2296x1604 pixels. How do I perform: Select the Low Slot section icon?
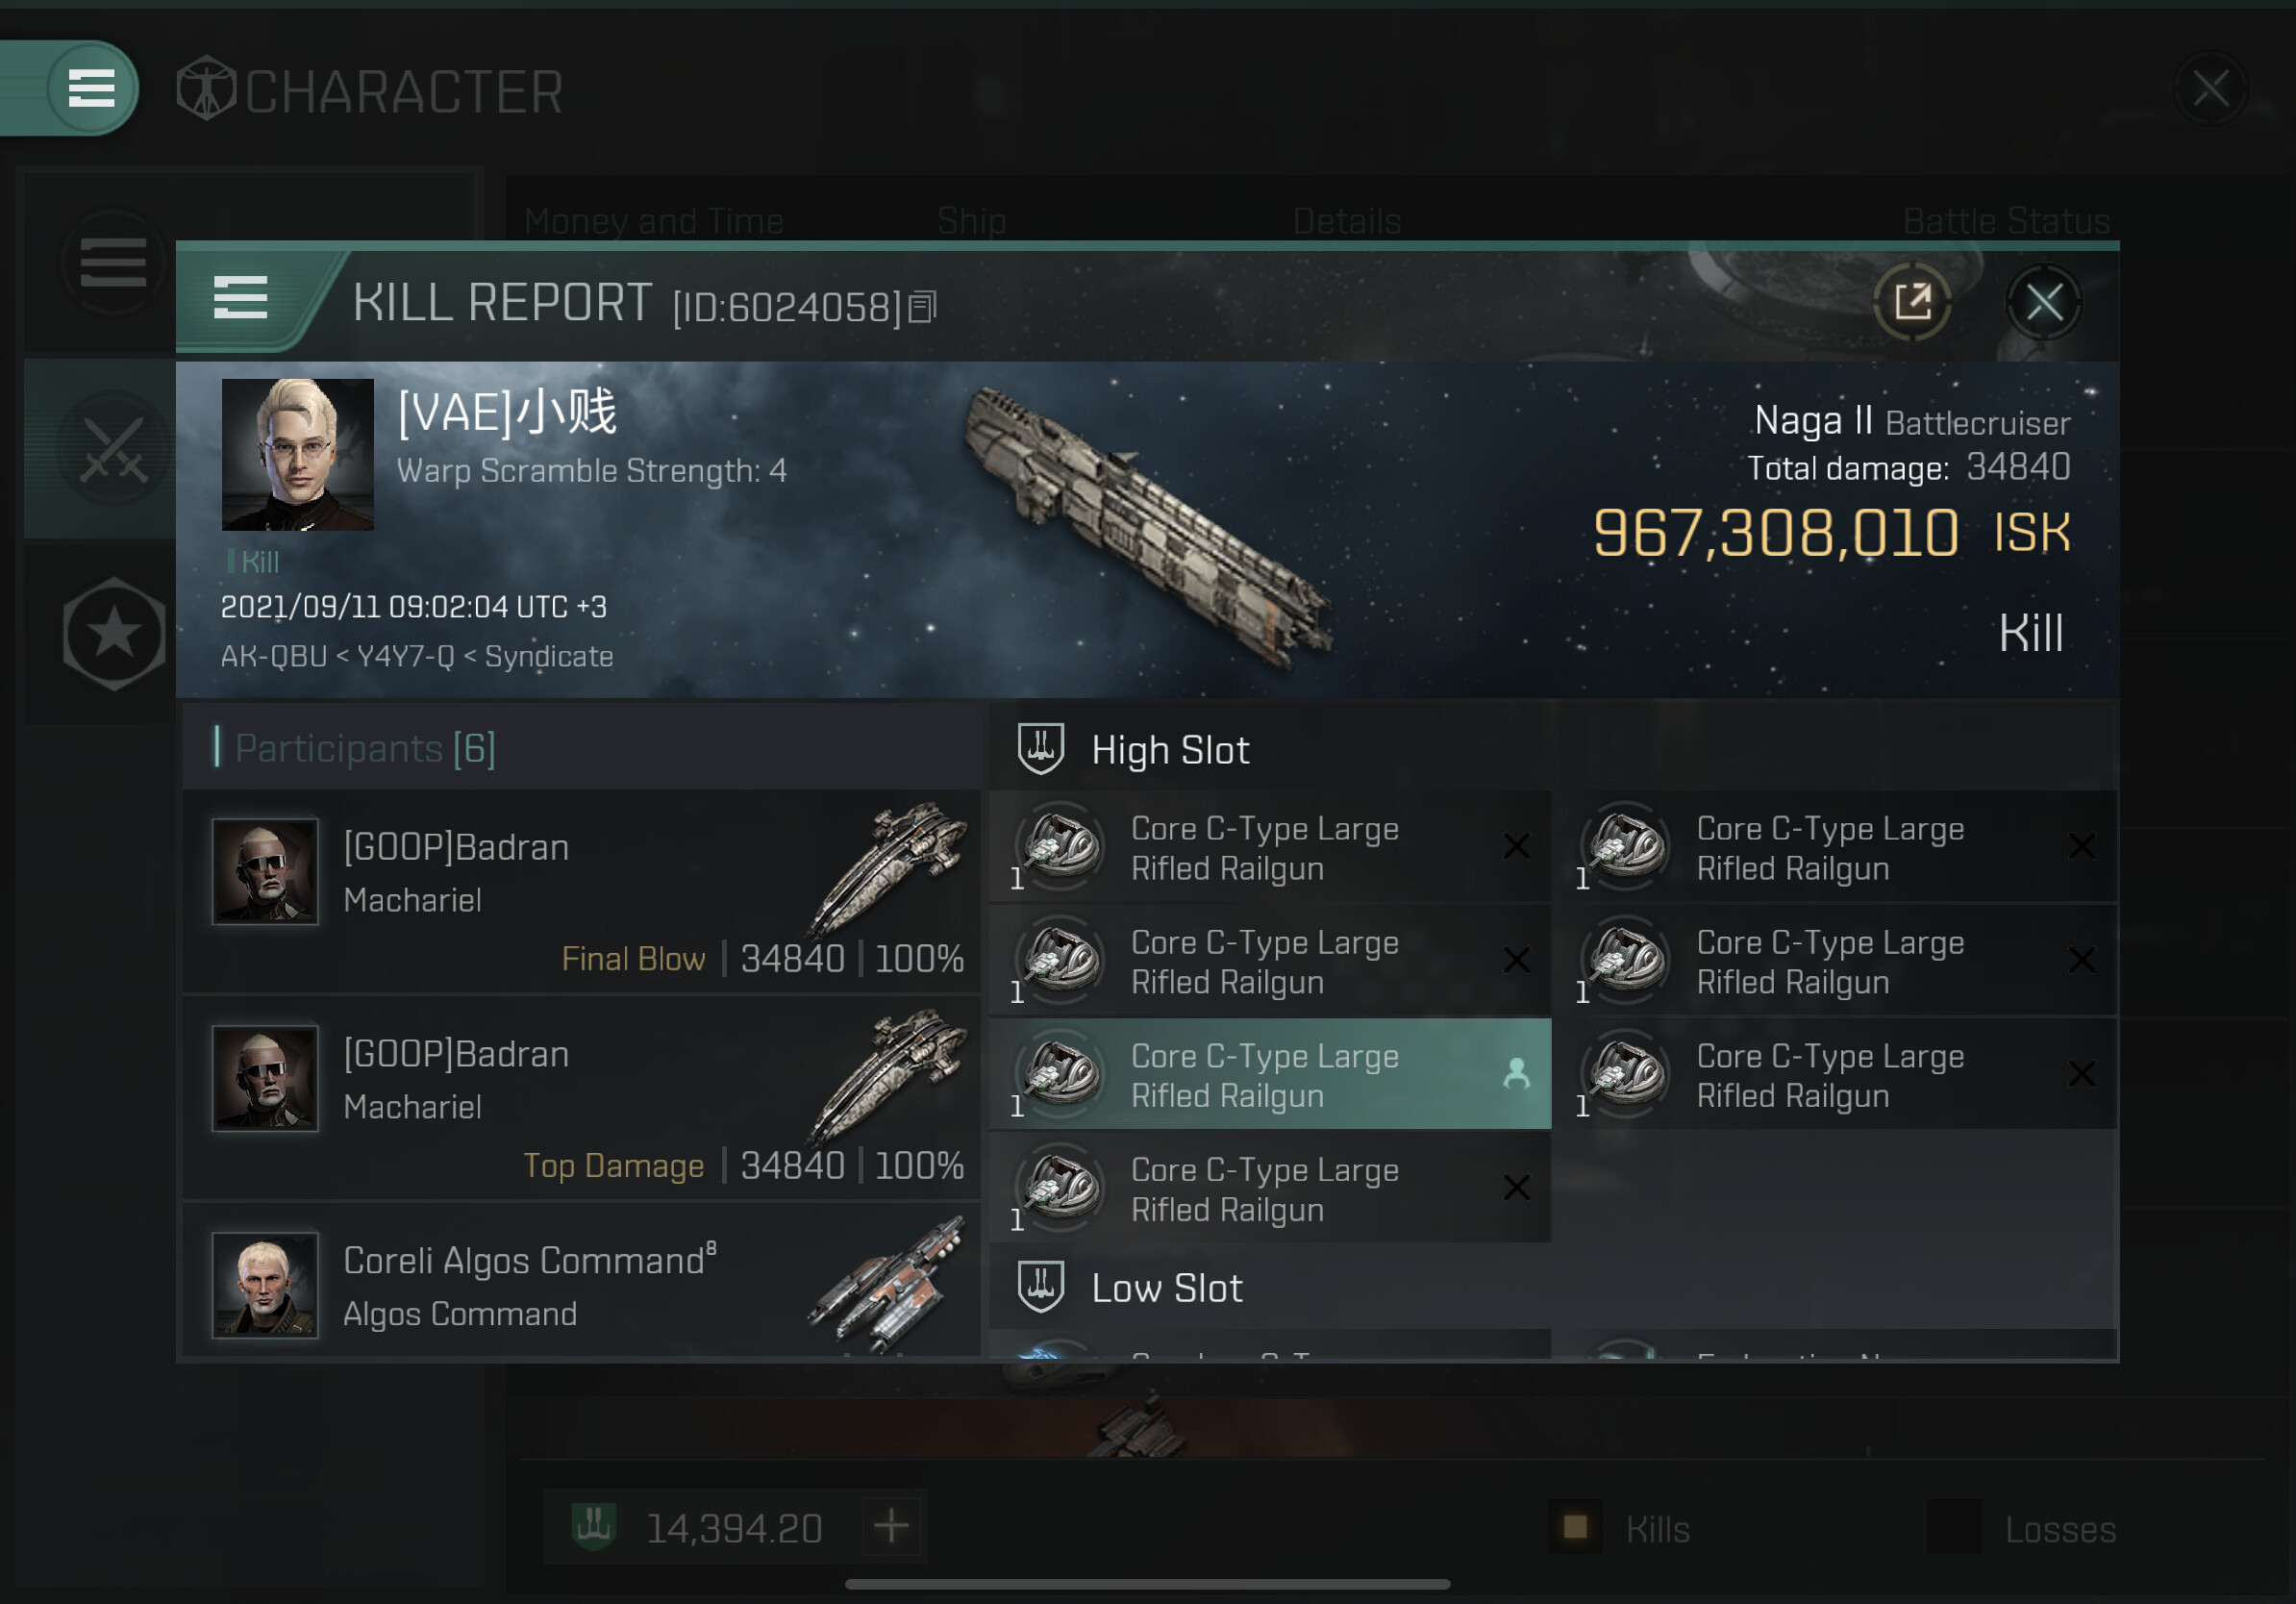pyautogui.click(x=1040, y=1287)
